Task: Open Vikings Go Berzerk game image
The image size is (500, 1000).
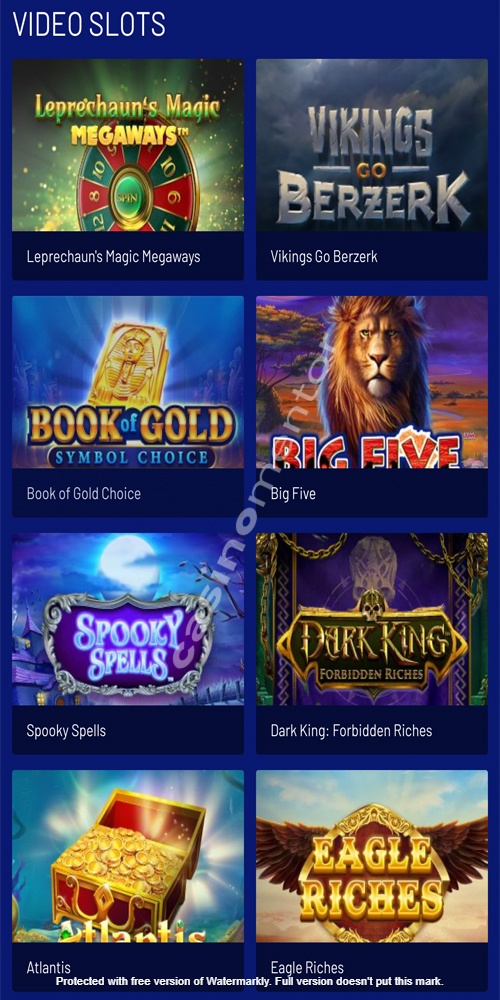Action: [372, 145]
